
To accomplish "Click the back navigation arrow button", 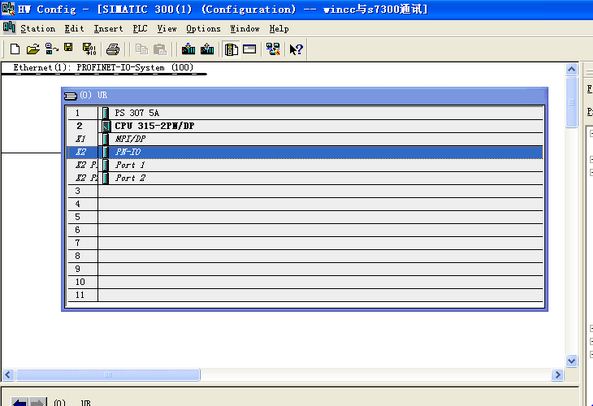I will (20, 402).
